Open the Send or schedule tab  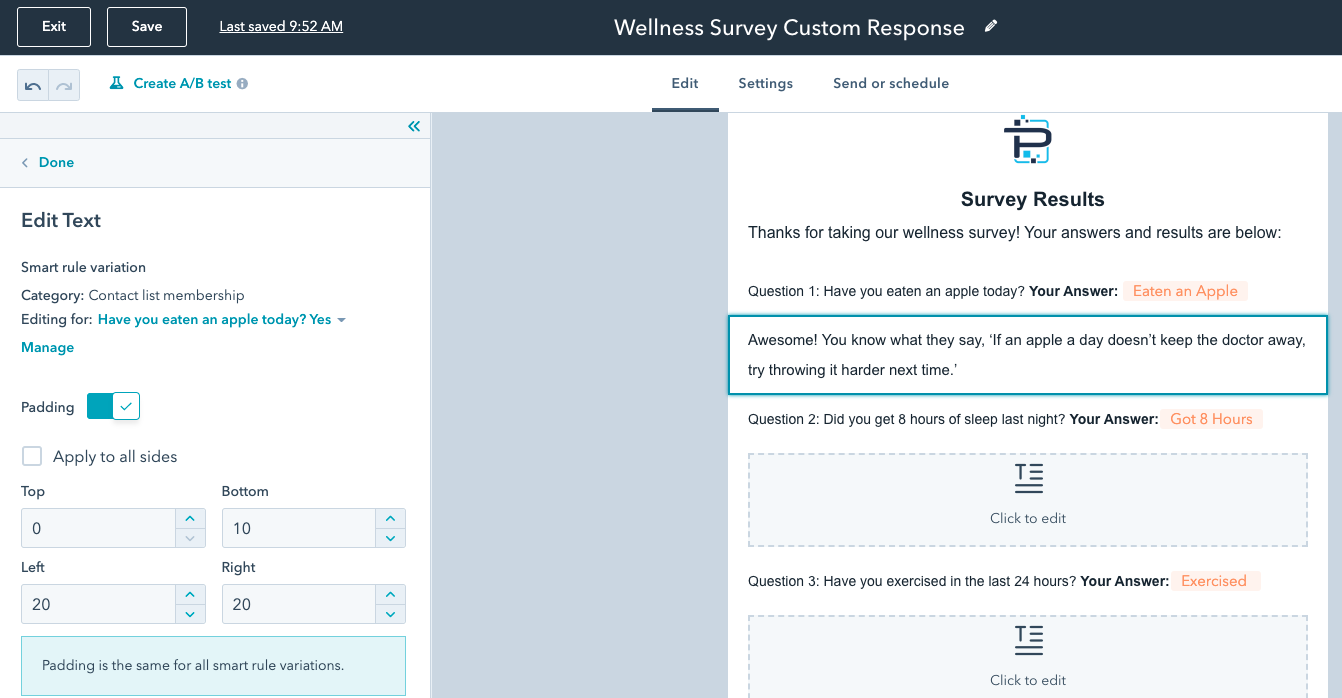(x=891, y=84)
